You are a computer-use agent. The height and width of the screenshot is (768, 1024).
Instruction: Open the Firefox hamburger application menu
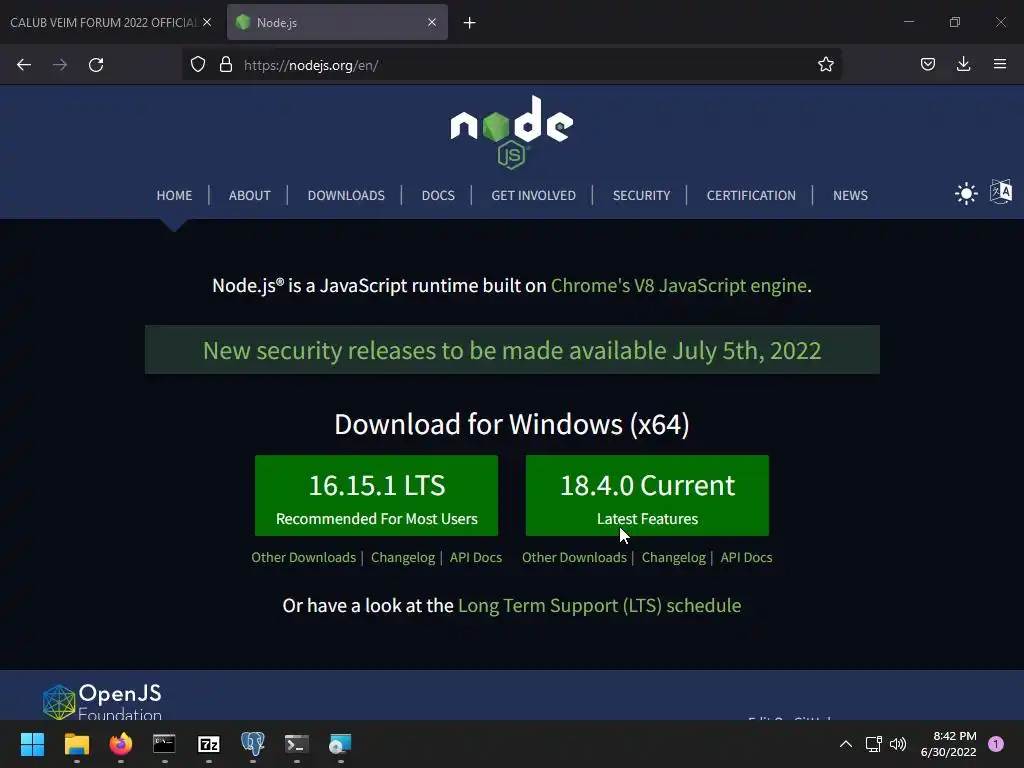pyautogui.click(x=1000, y=64)
